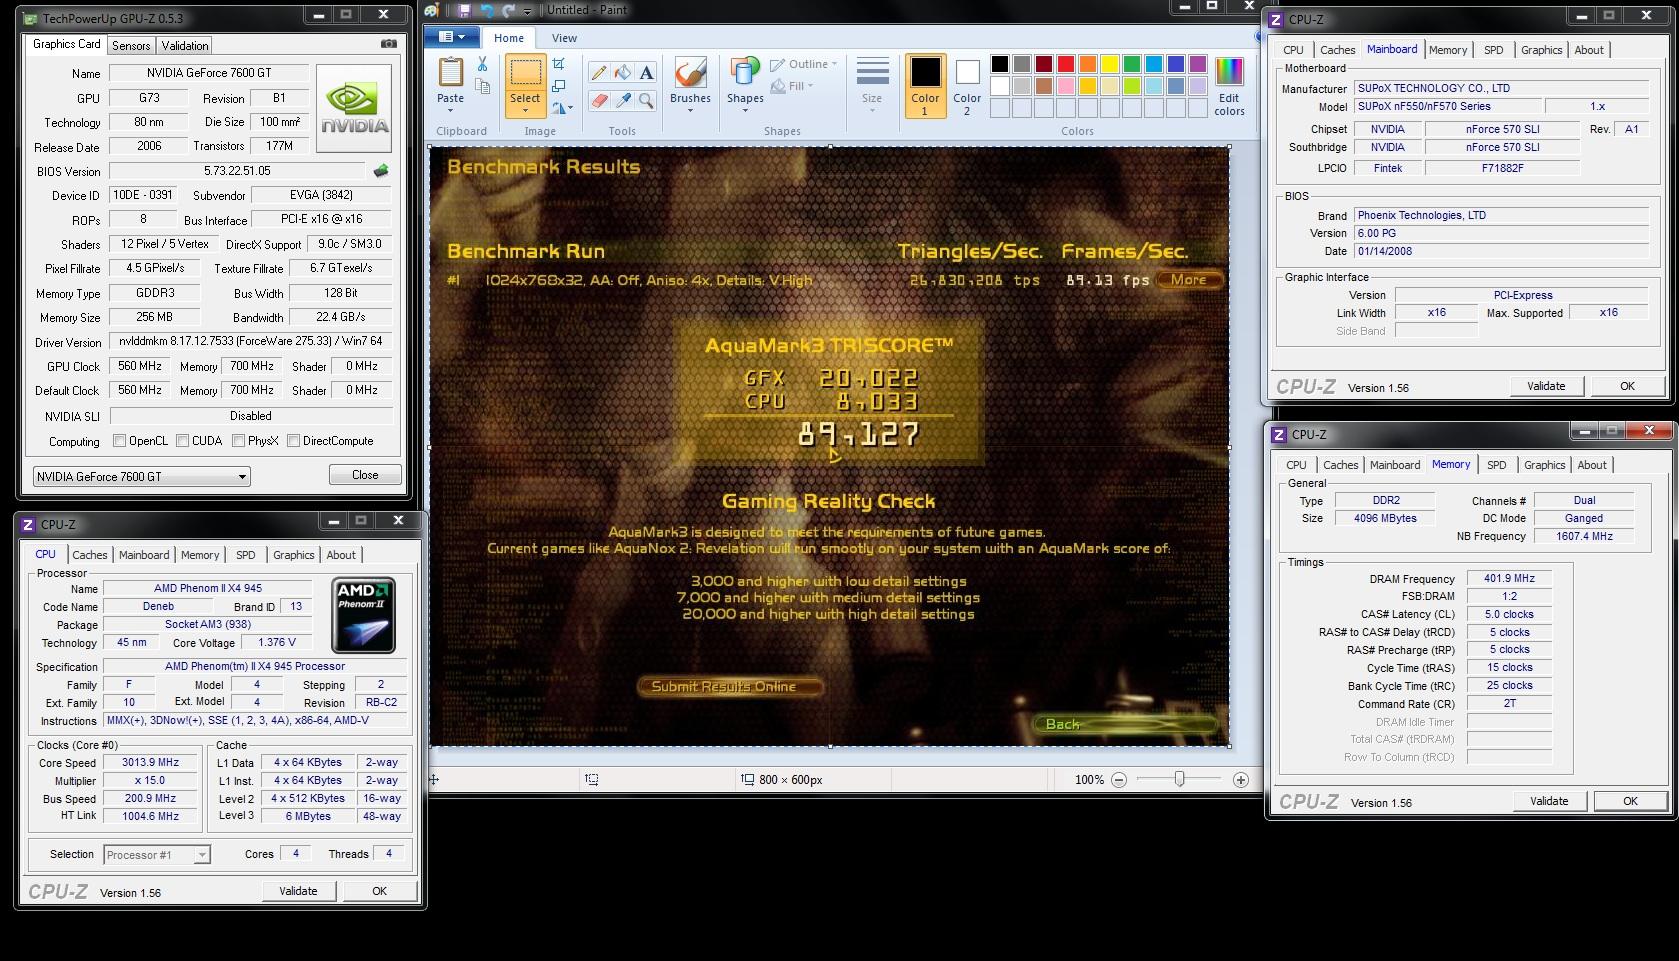Open the Customize Quick Access Toolbar arrow
Viewport: 1679px width, 961px height.
(x=528, y=11)
